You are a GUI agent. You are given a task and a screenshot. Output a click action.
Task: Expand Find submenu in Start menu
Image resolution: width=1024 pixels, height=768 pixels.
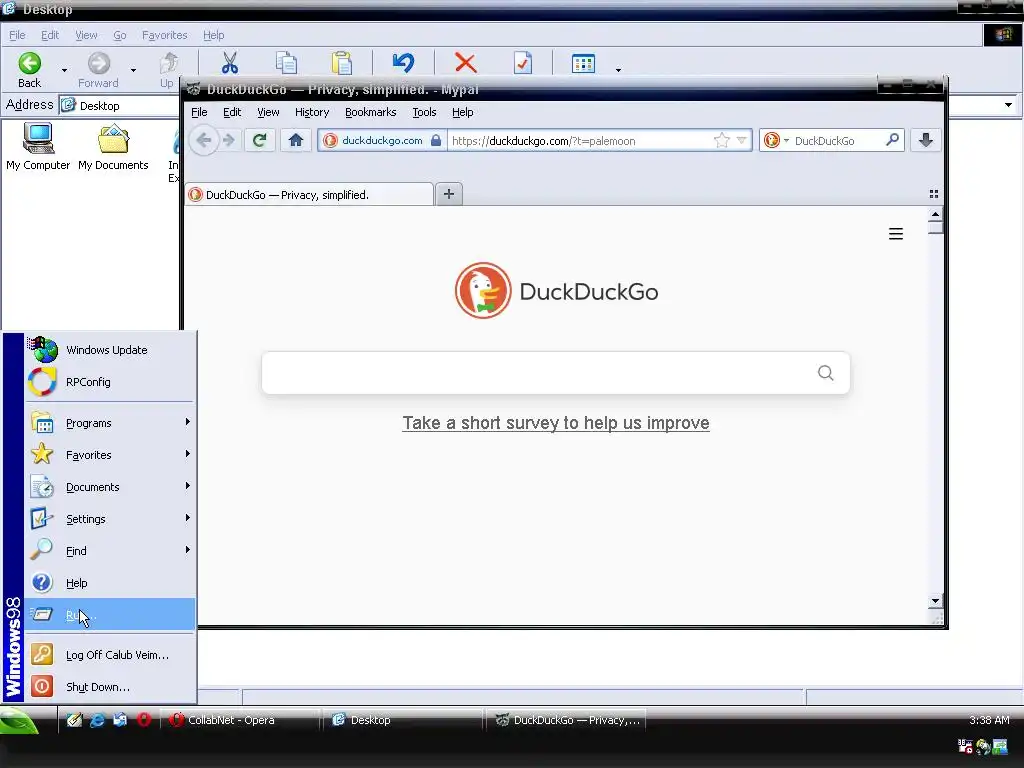click(x=110, y=551)
